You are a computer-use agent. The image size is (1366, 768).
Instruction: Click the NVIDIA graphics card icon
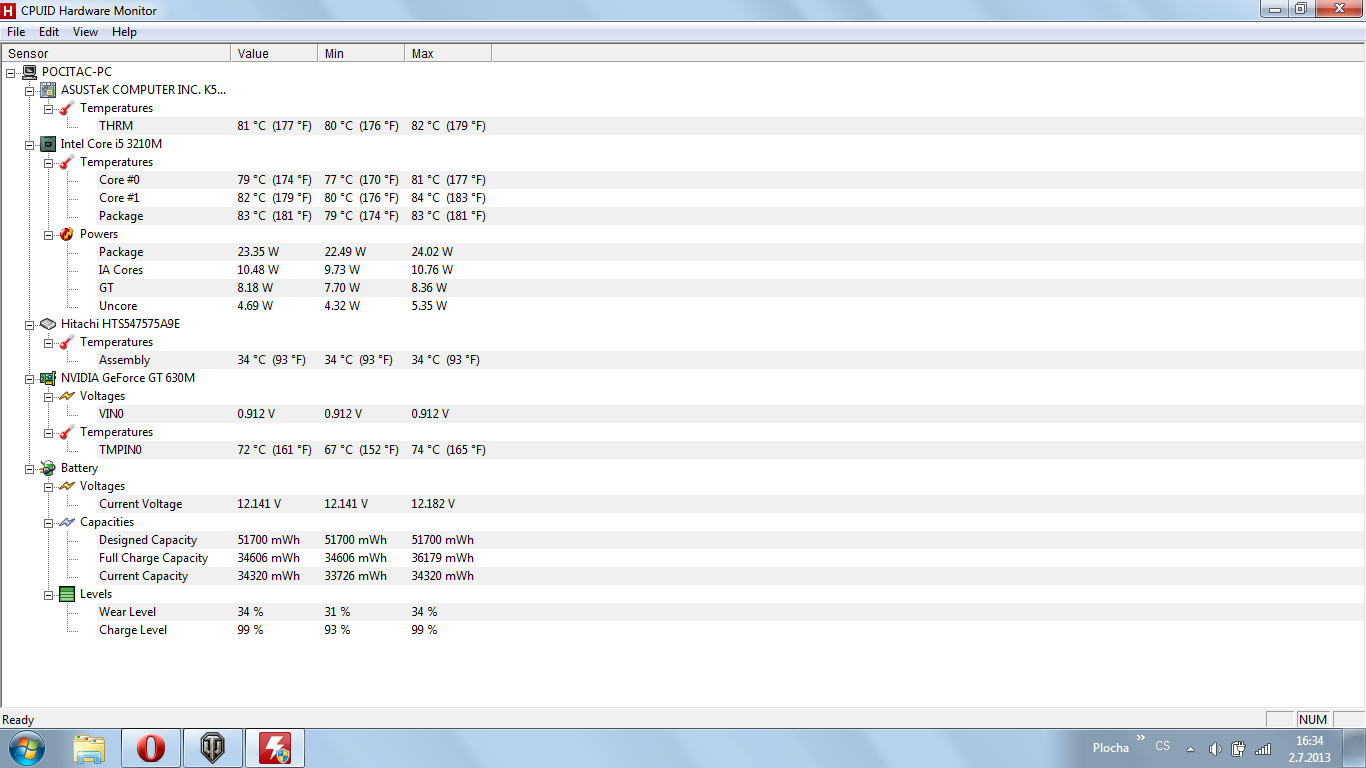48,378
